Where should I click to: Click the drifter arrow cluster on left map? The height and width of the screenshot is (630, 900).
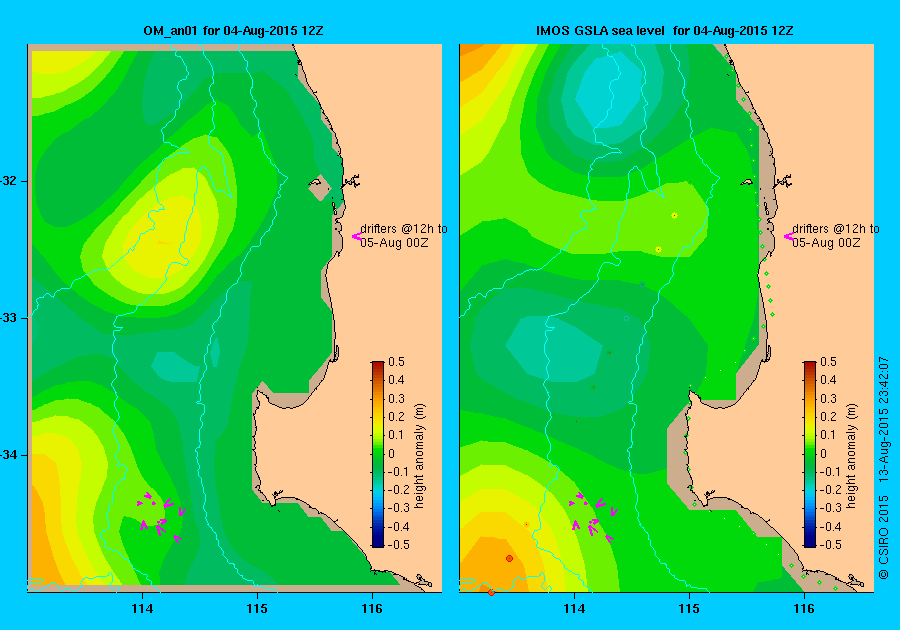coord(161,516)
